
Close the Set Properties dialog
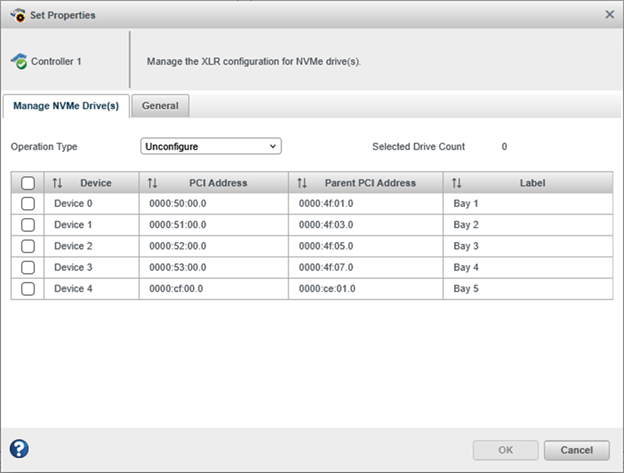(610, 15)
